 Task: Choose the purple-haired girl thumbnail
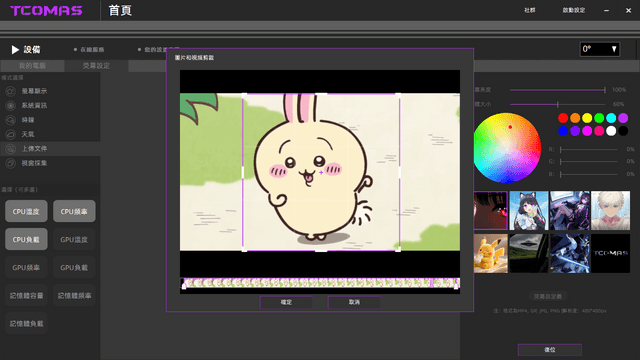570,211
